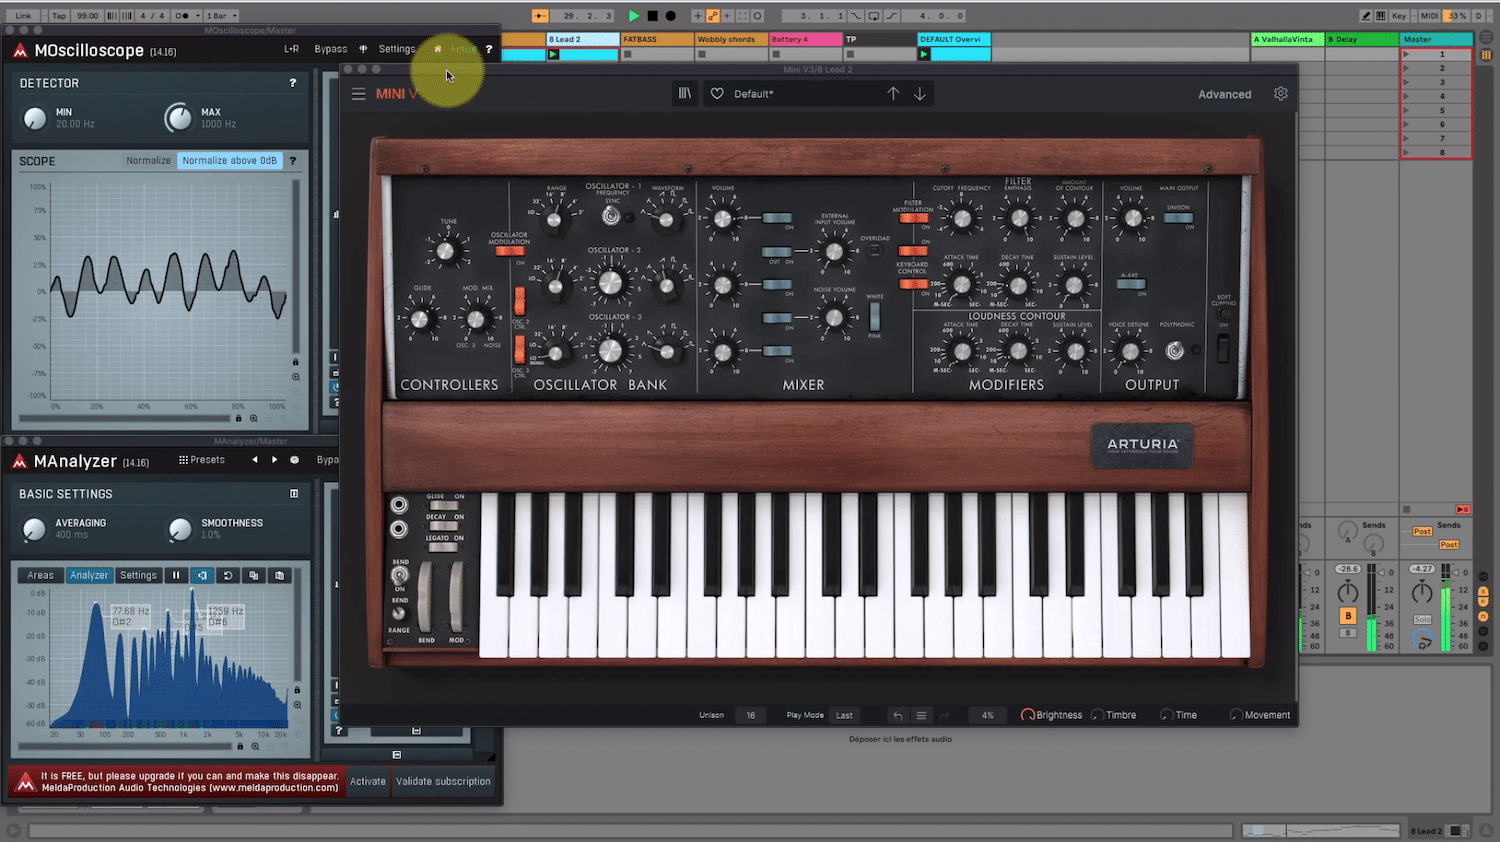Click the MAnalyzer copy icon

pos(254,575)
